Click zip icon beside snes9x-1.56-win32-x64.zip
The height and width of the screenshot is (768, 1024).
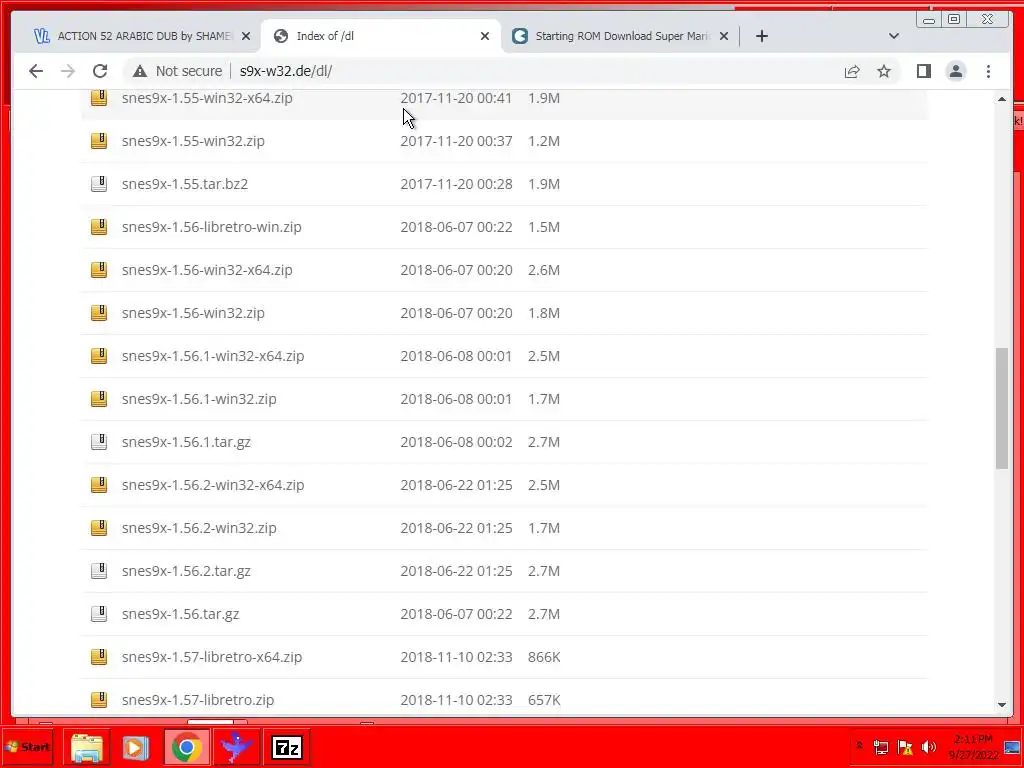tap(99, 270)
